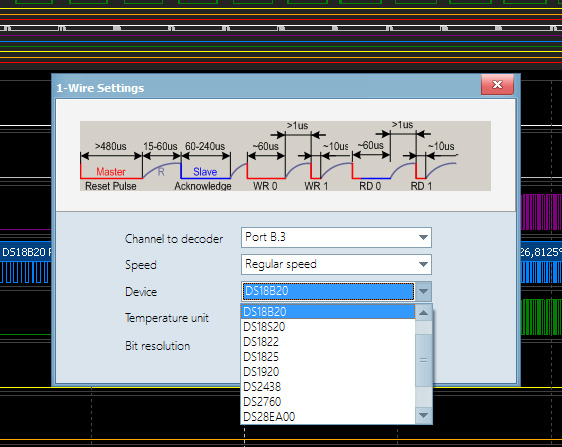This screenshot has width=562, height=447.
Task: Click the 1-Wire timing diagram image
Action: pos(285,156)
